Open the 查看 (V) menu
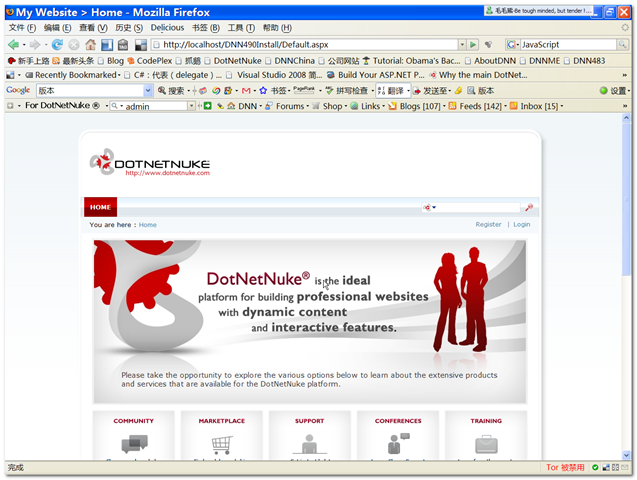 coord(93,28)
